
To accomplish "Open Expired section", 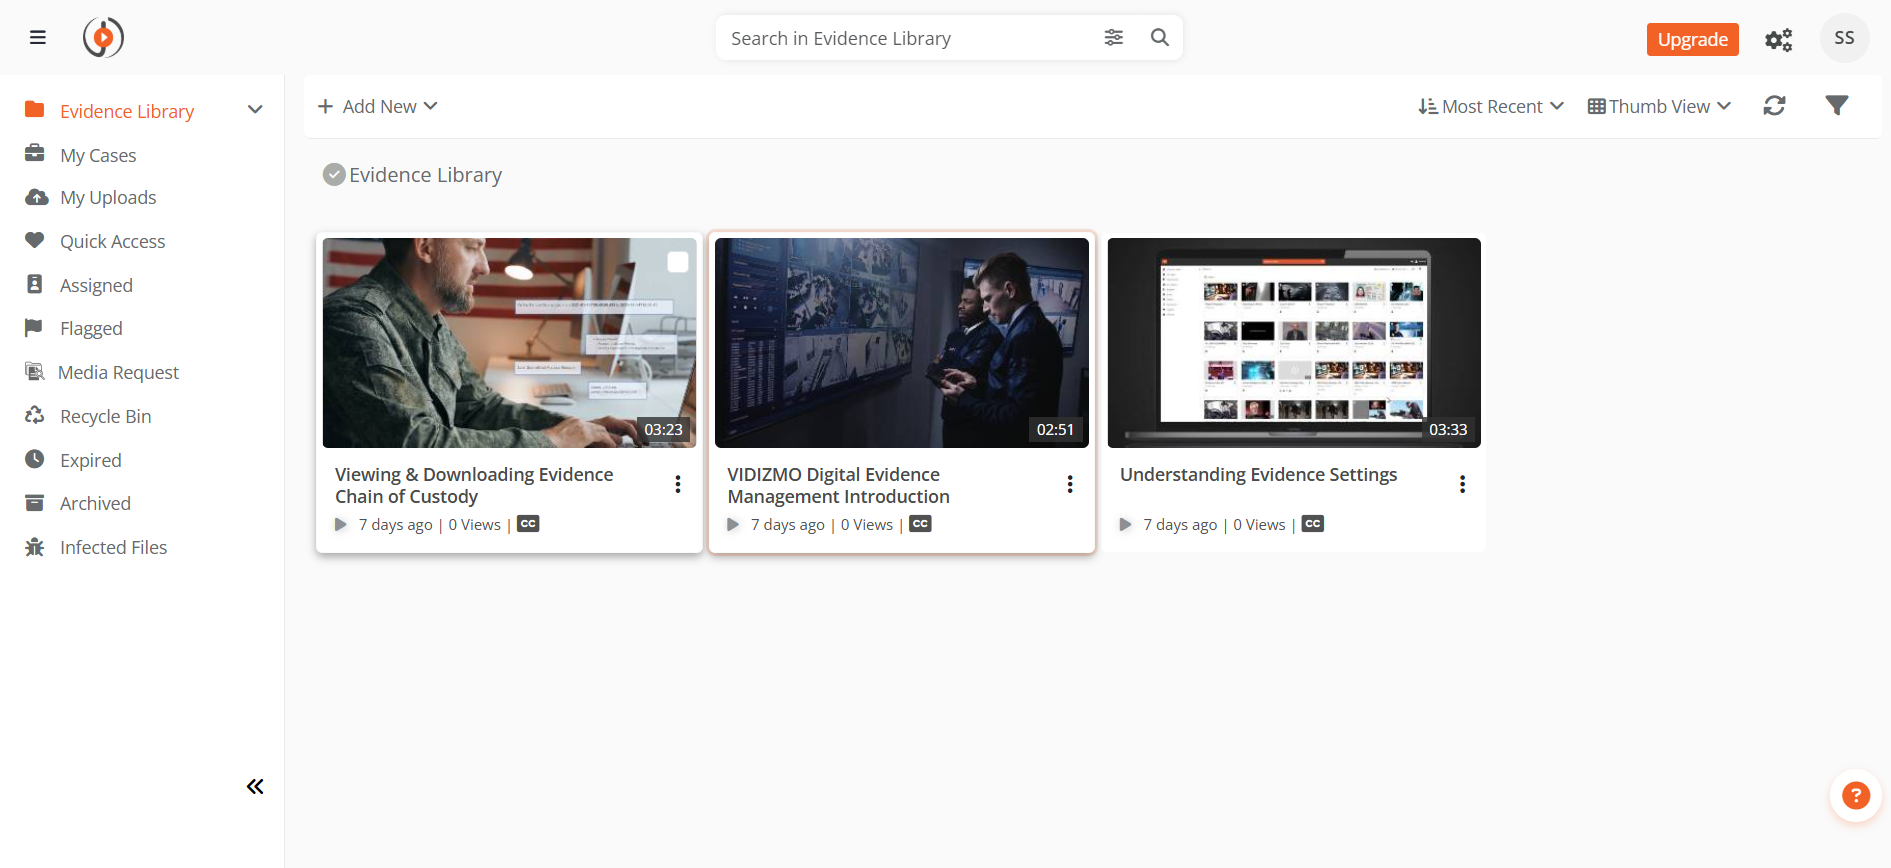I will (90, 460).
